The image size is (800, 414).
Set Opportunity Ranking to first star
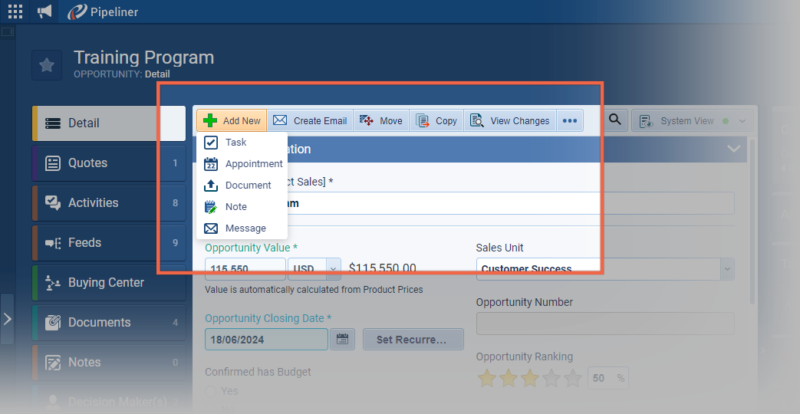pyautogui.click(x=487, y=378)
